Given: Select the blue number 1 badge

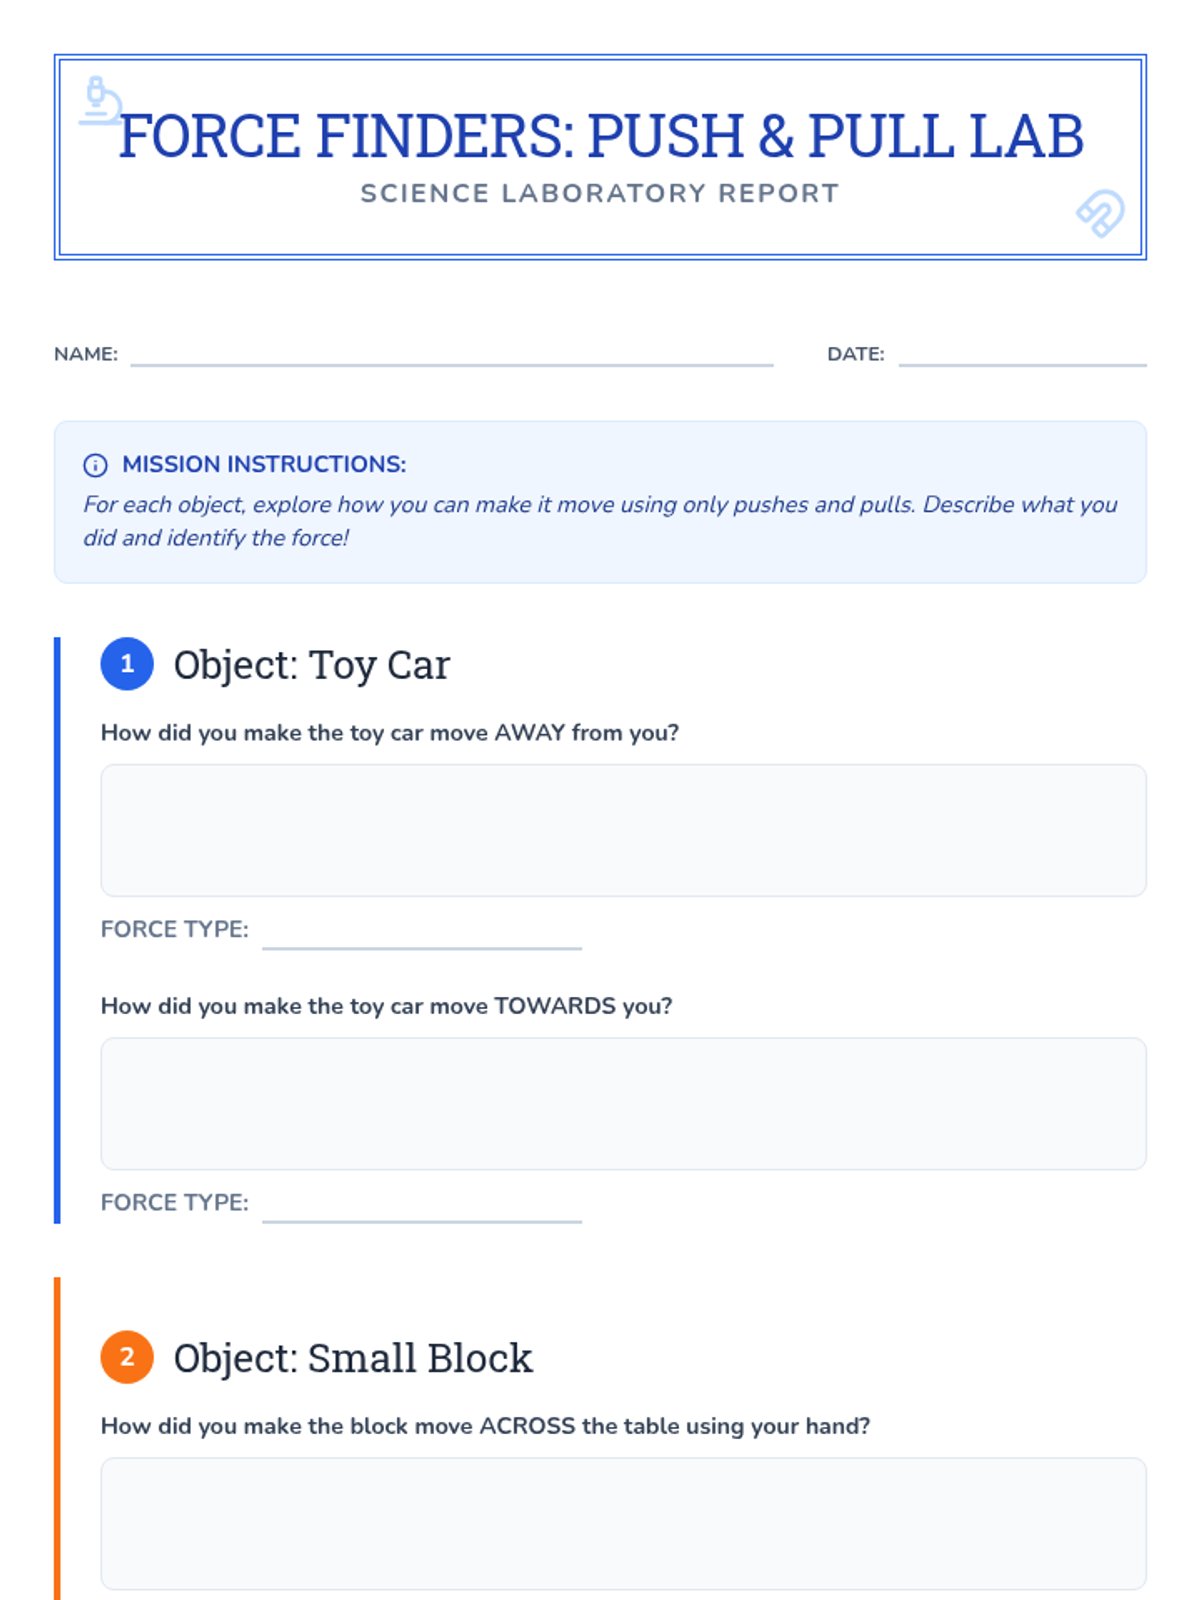Looking at the screenshot, I should [x=127, y=664].
